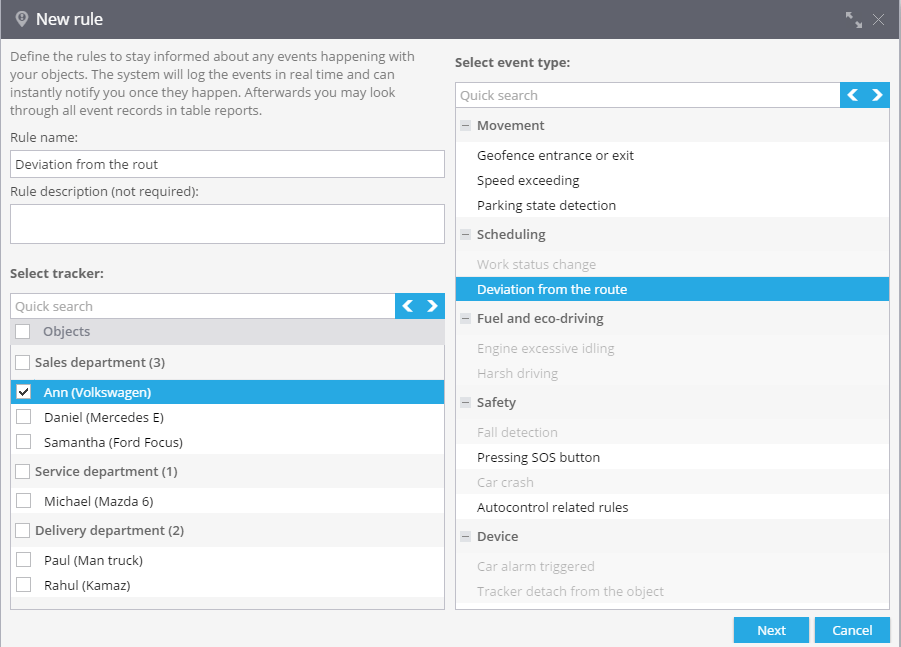The width and height of the screenshot is (901, 647).
Task: Click the previous arrow in event type search
Action: [853, 95]
